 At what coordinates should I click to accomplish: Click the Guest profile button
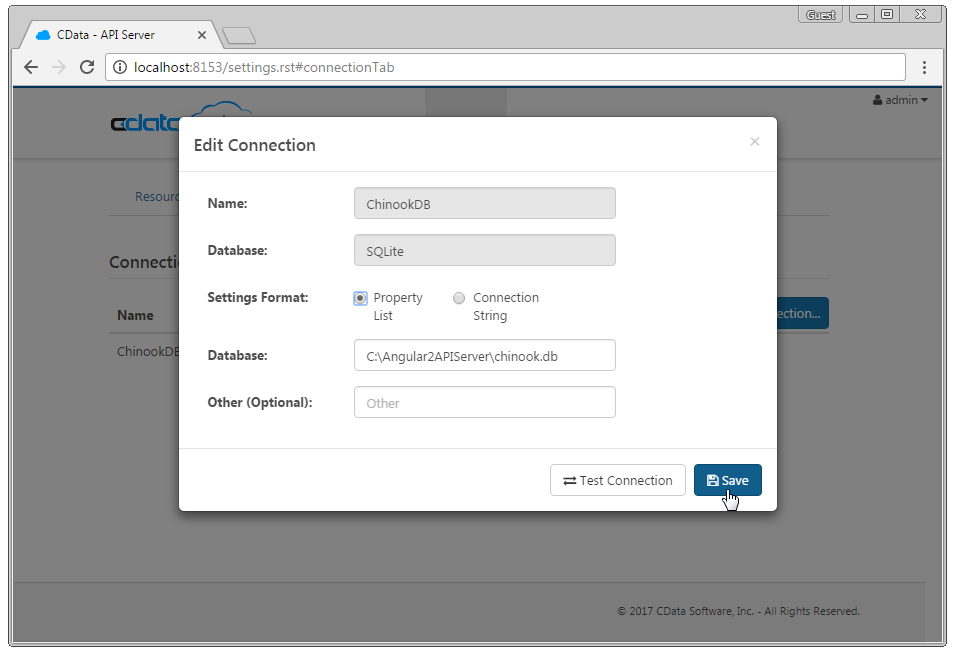coord(821,15)
